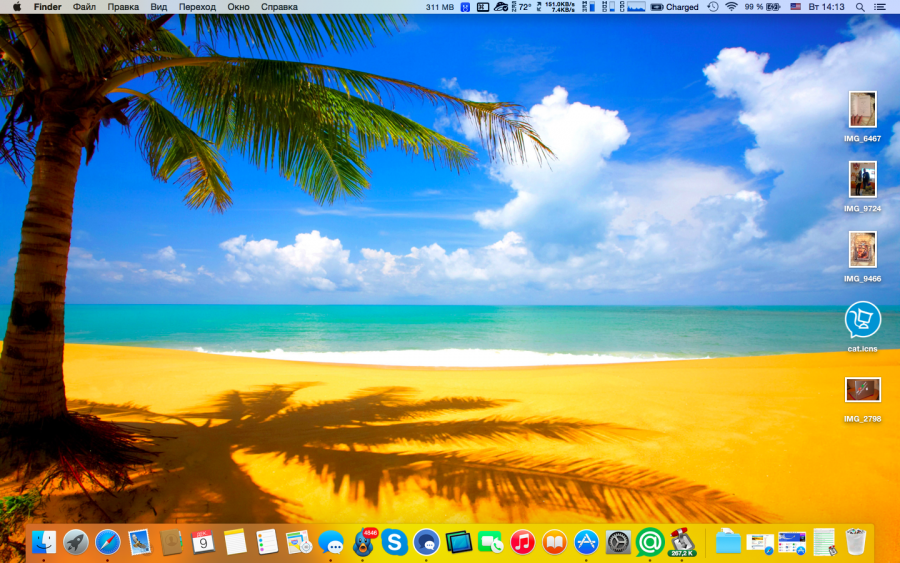Click the Spotlight search magnifier
The image size is (900, 563).
pyautogui.click(x=859, y=7)
